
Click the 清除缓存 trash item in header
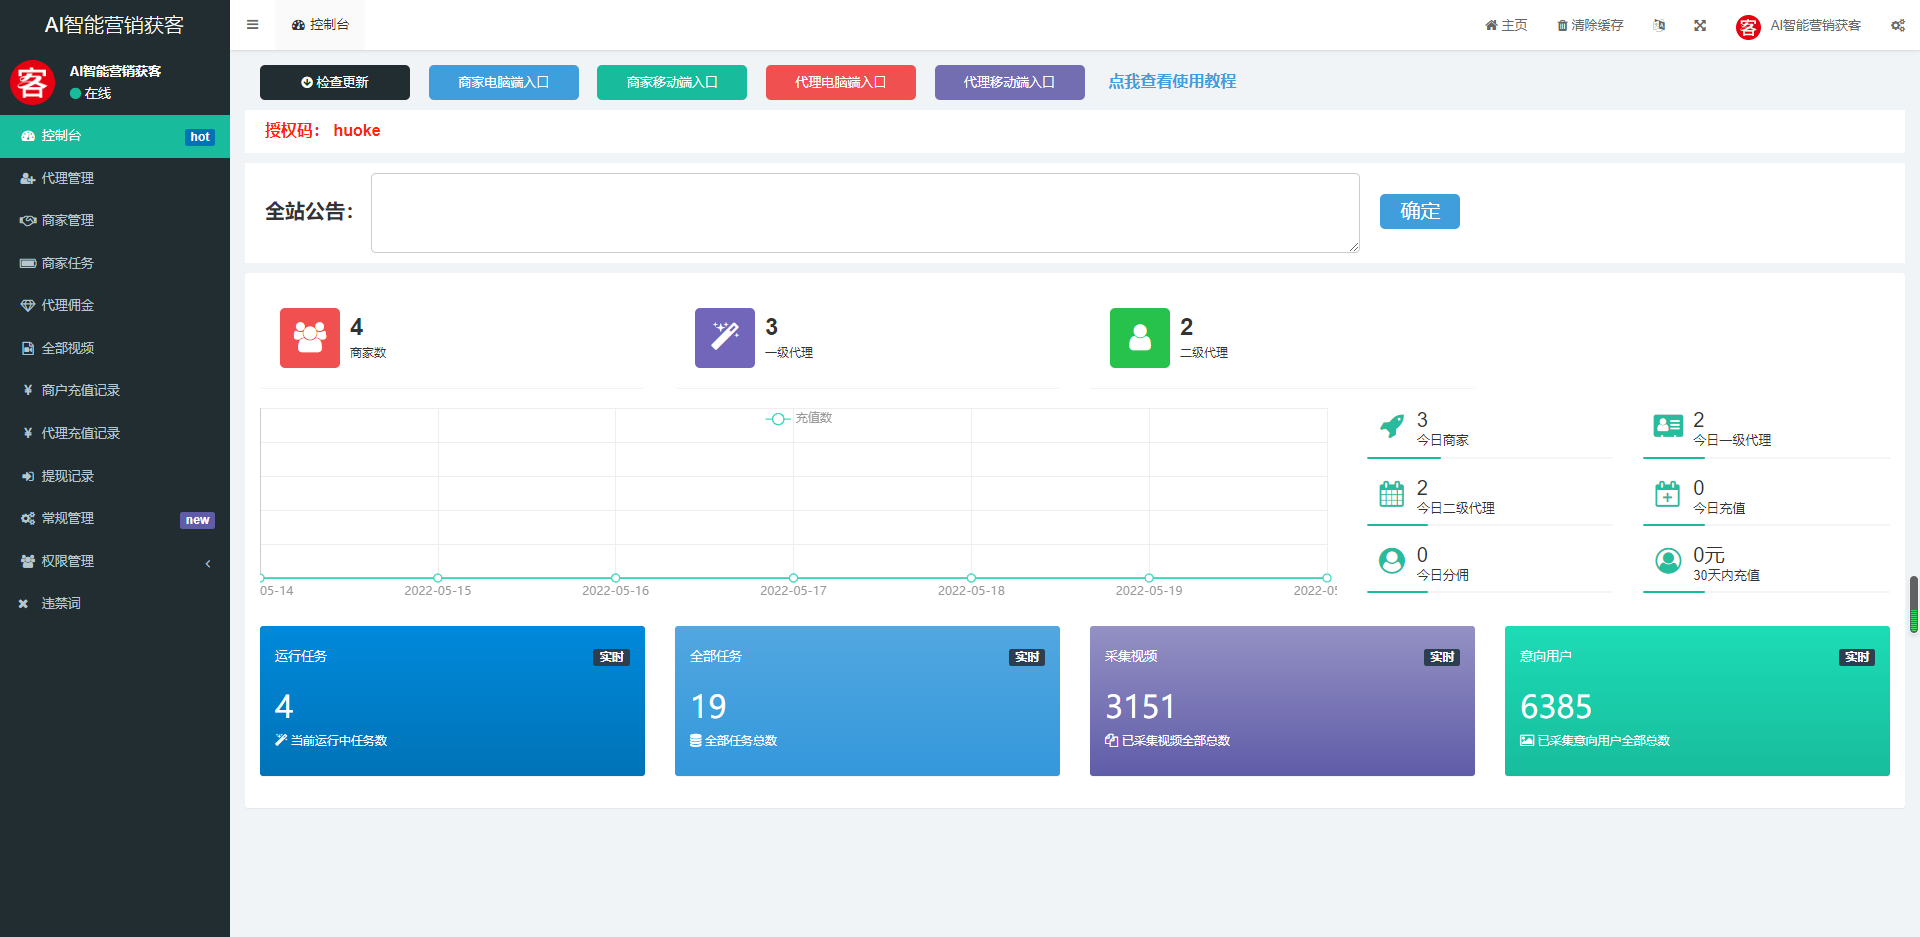tap(1590, 25)
